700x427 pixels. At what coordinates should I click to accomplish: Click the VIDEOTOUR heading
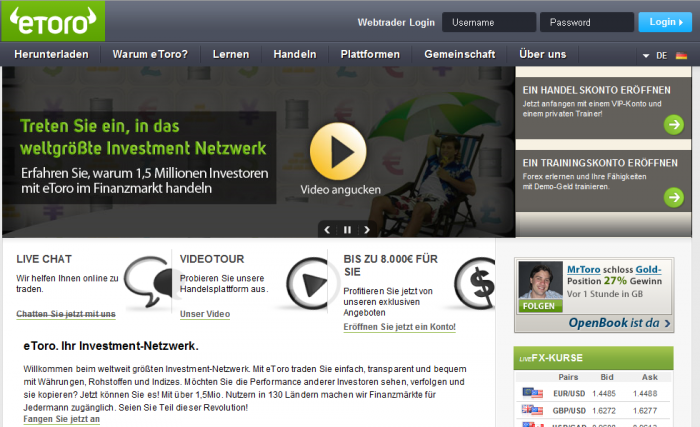[x=212, y=259]
